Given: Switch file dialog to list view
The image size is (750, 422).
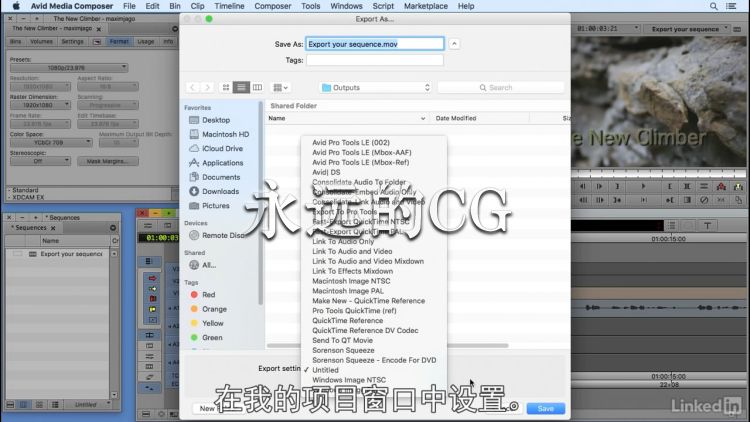Looking at the screenshot, I should tap(241, 88).
